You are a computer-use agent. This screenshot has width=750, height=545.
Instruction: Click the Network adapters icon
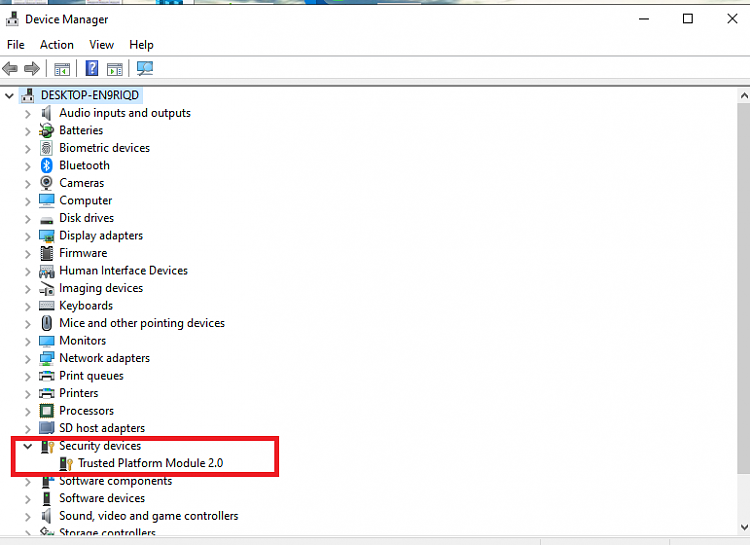coord(46,358)
